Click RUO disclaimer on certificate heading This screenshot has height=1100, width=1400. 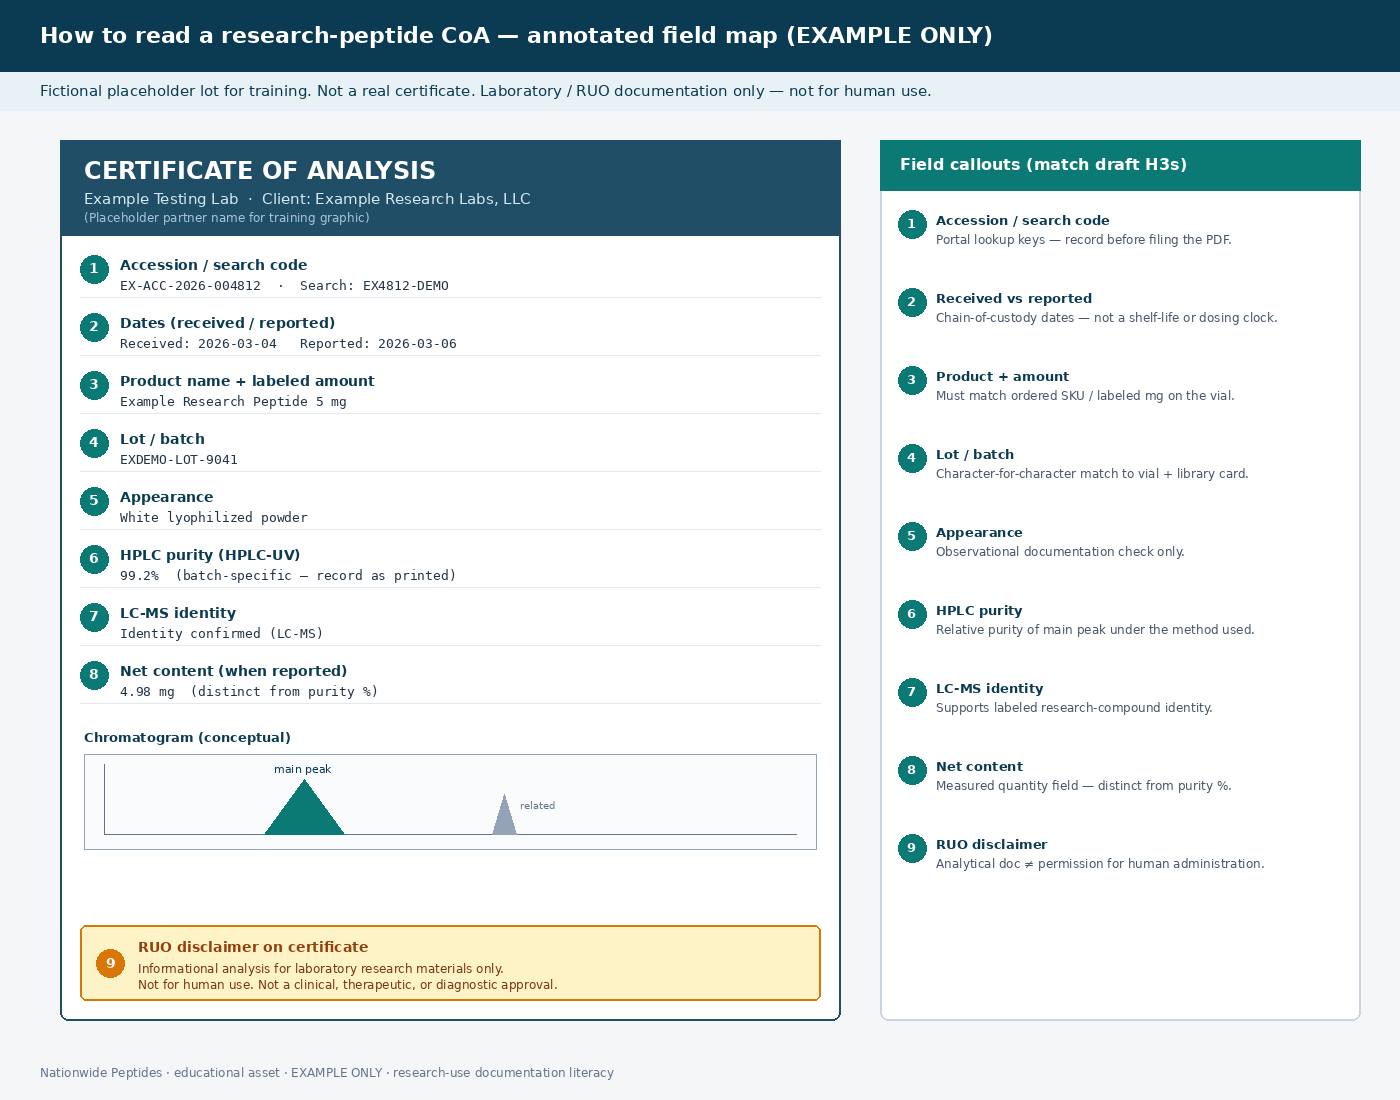253,947
